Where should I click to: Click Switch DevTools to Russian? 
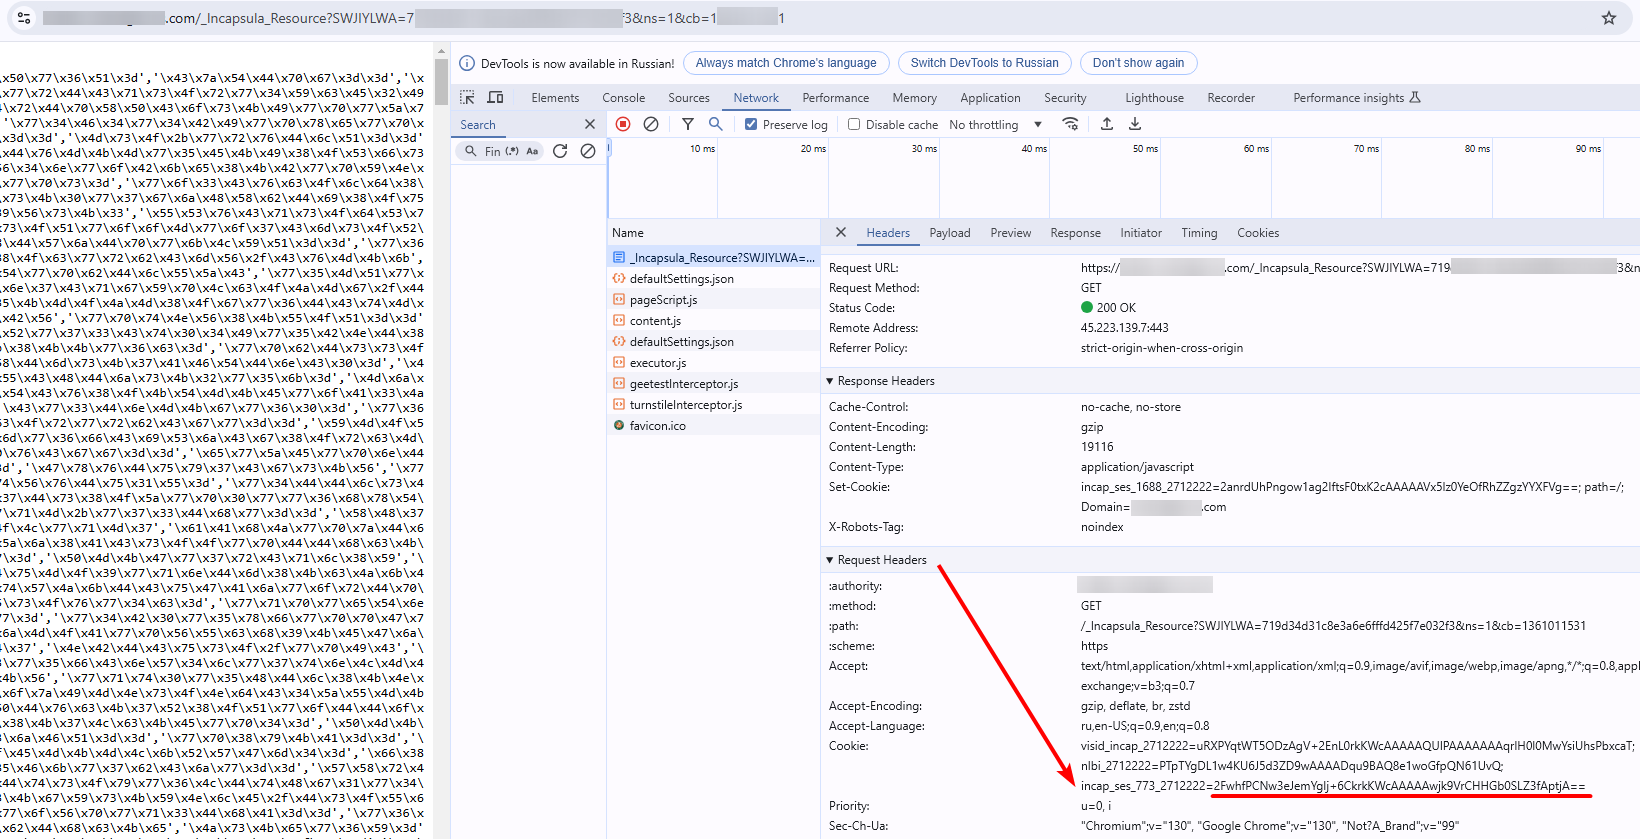pos(984,63)
